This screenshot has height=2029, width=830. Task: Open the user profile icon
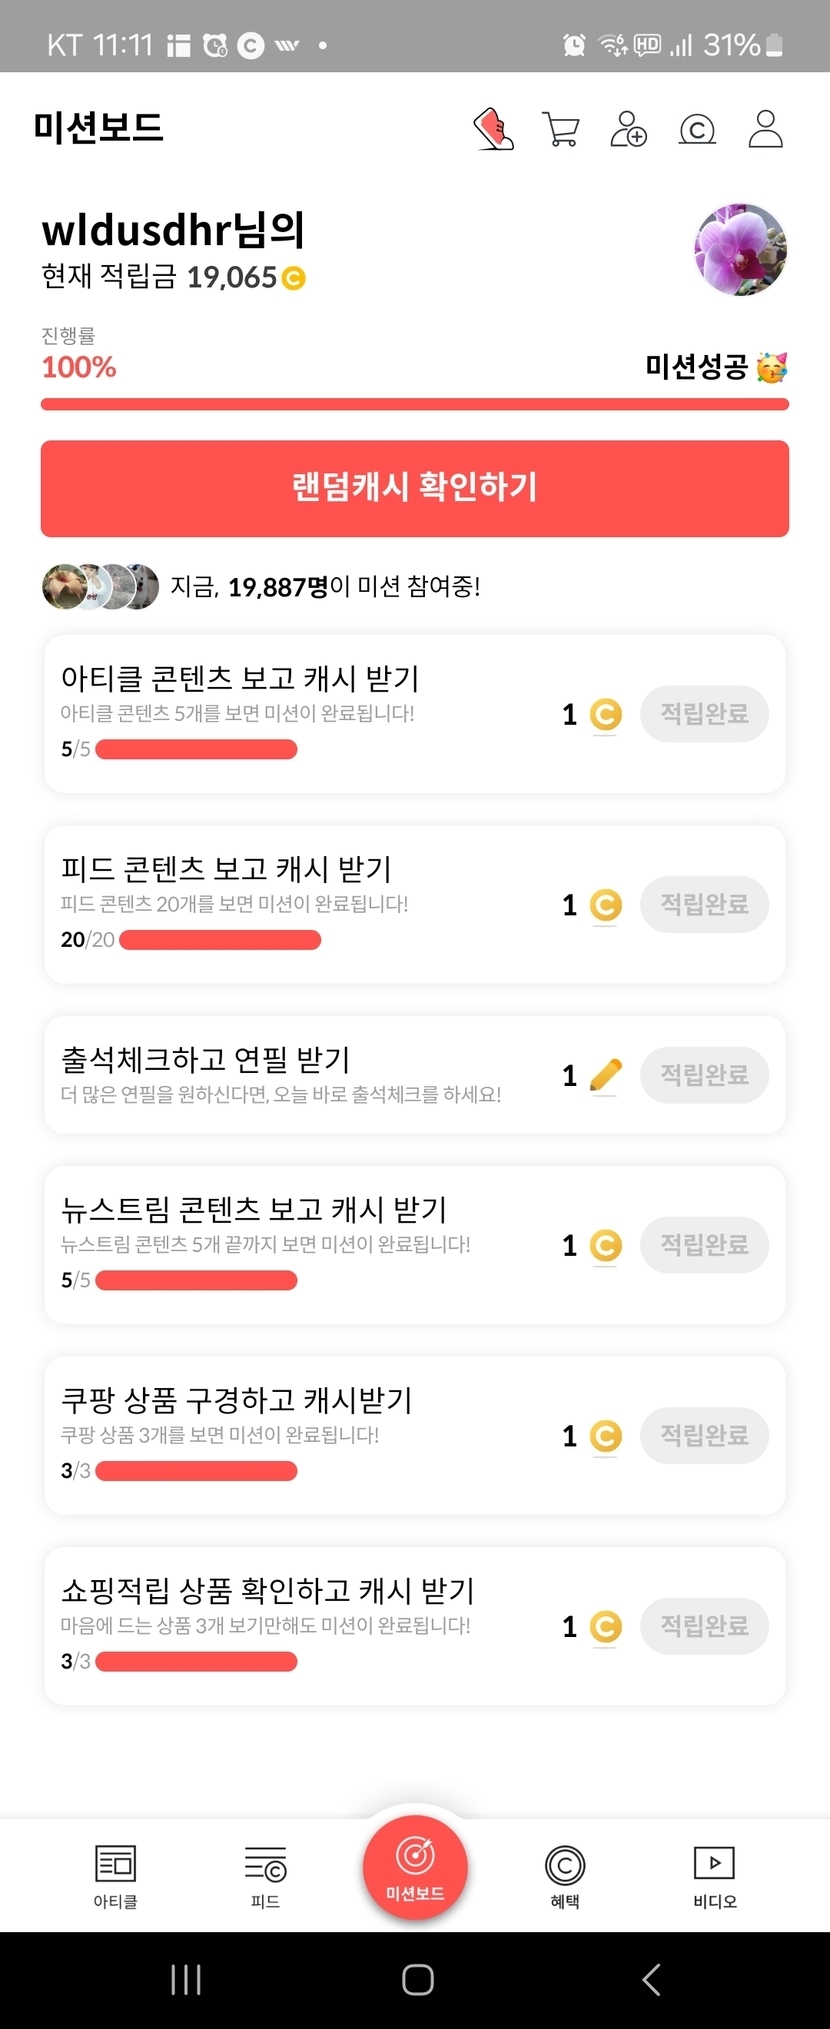765,130
